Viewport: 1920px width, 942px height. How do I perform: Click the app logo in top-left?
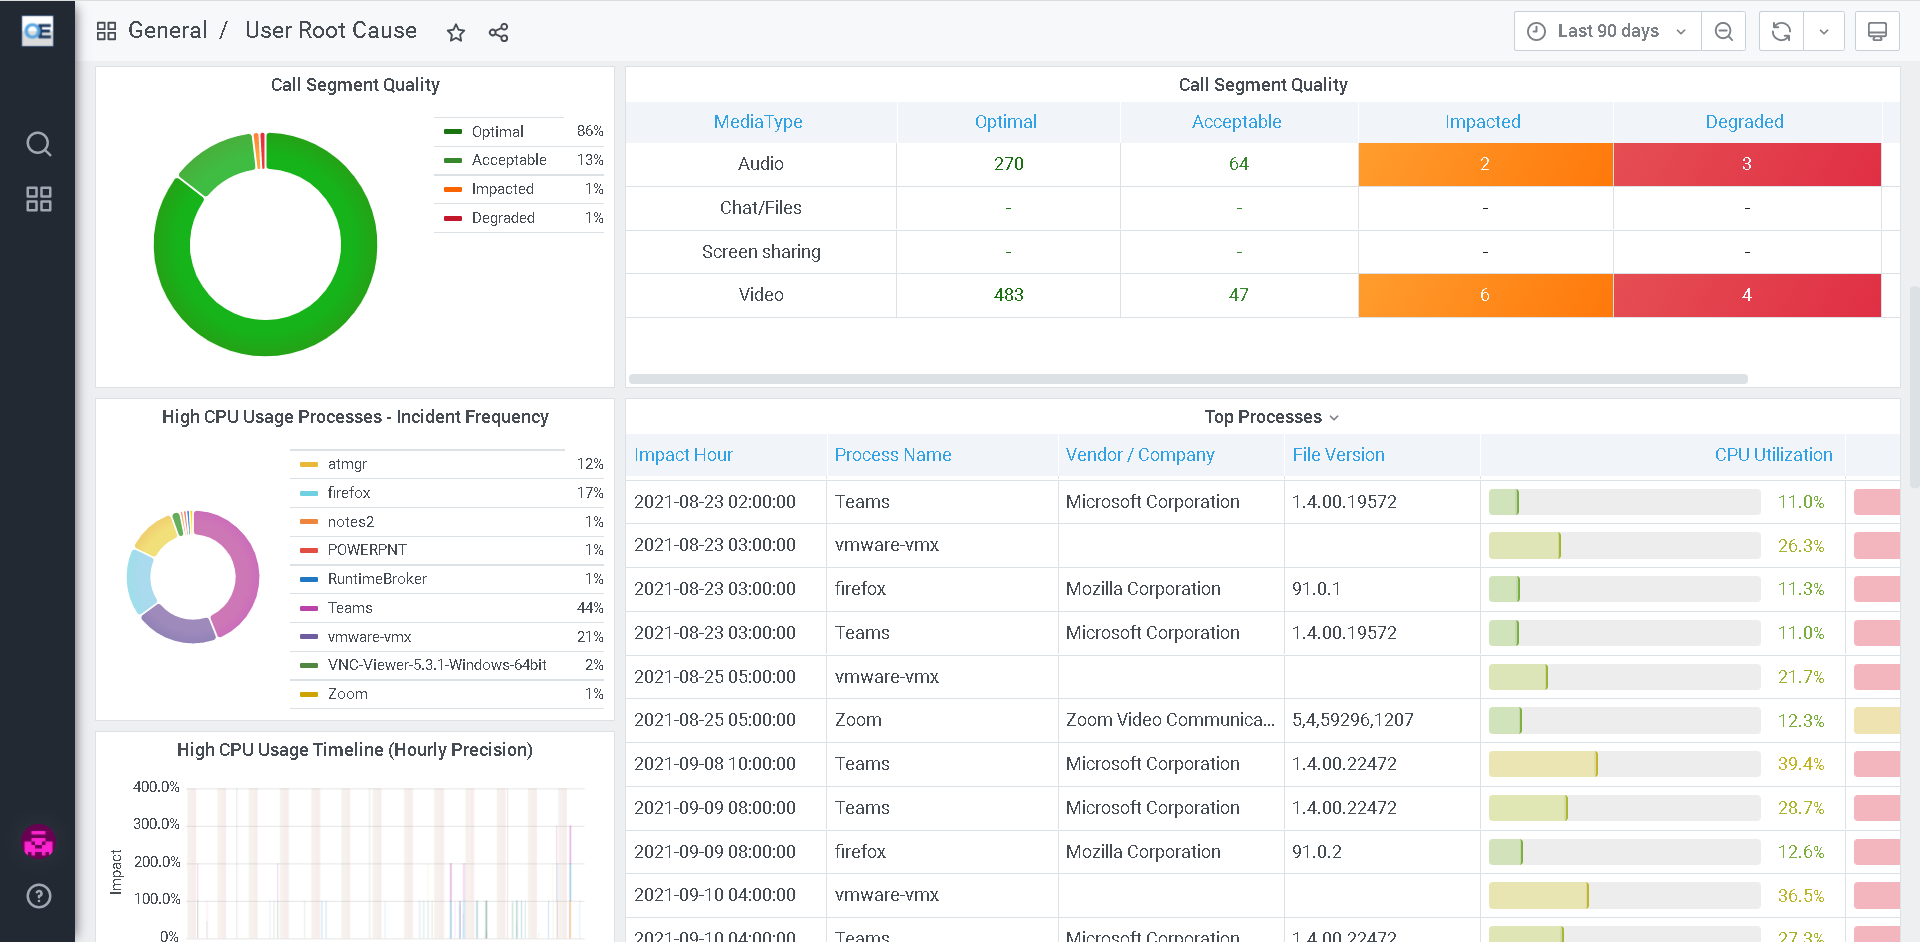tap(38, 31)
